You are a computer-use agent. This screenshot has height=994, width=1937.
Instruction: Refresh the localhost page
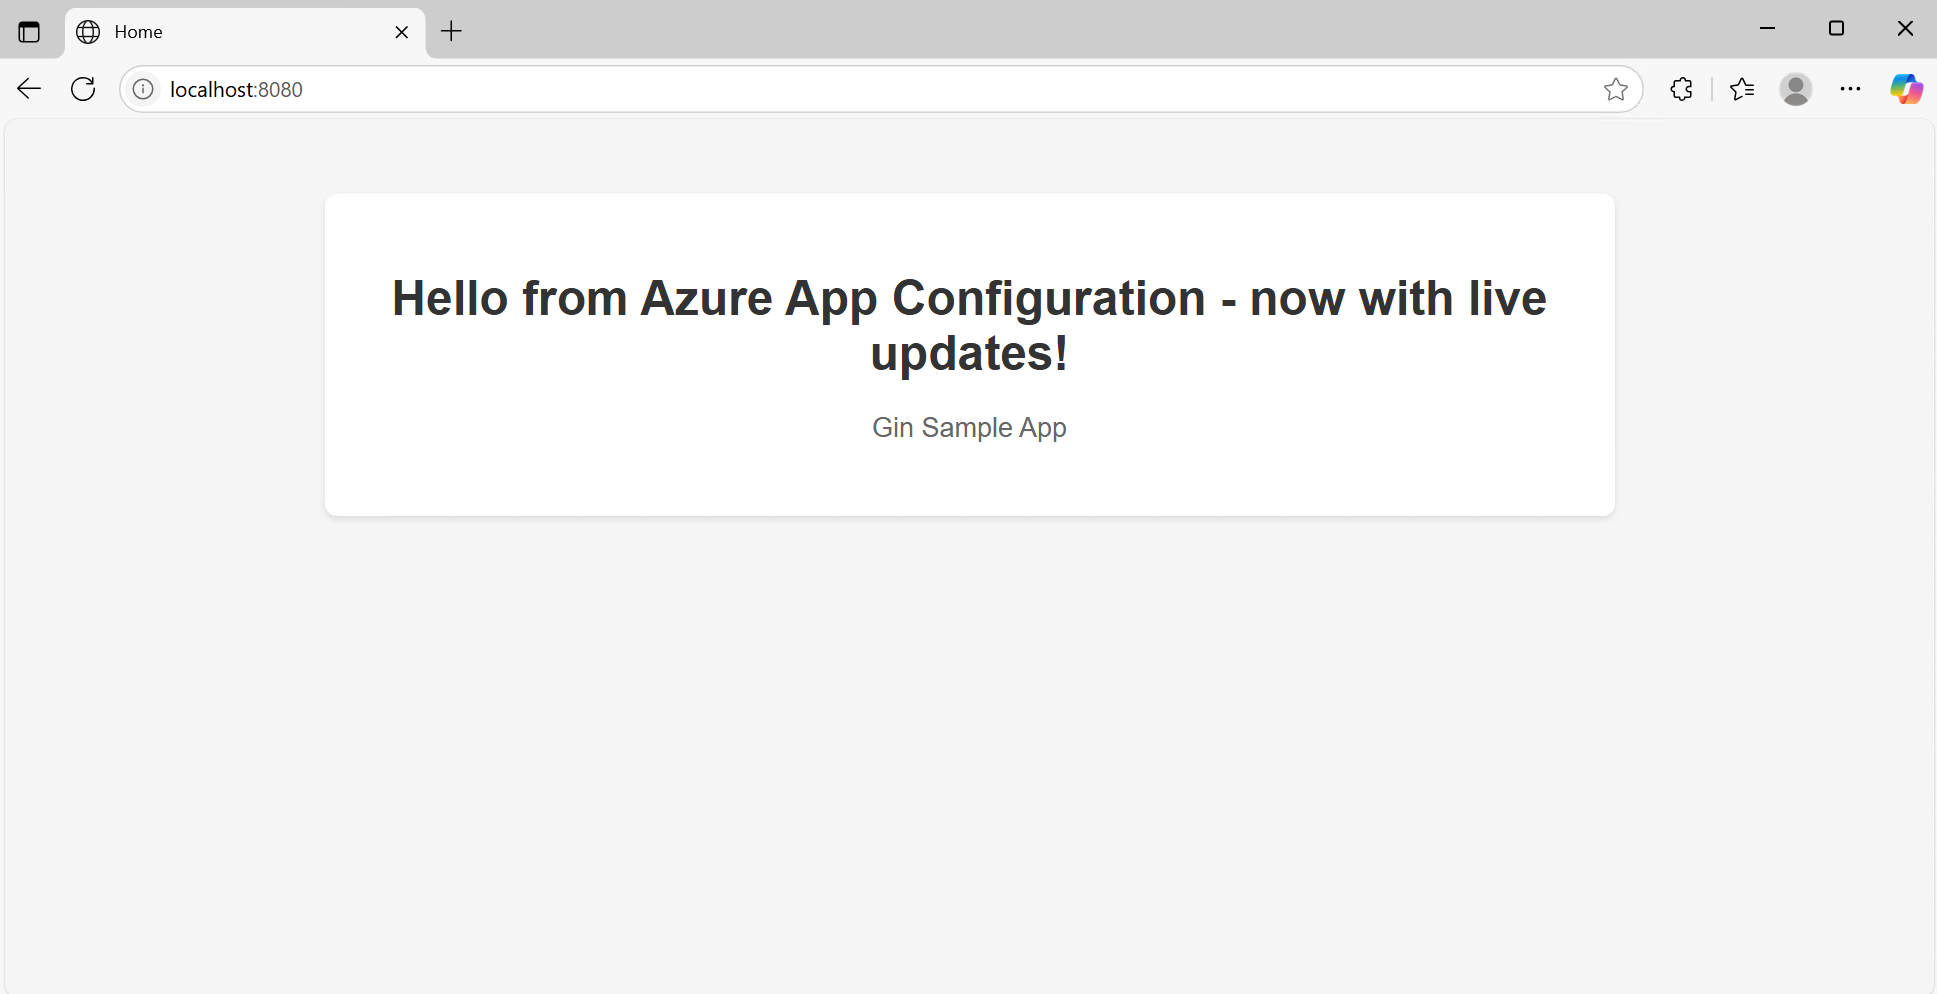tap(83, 89)
